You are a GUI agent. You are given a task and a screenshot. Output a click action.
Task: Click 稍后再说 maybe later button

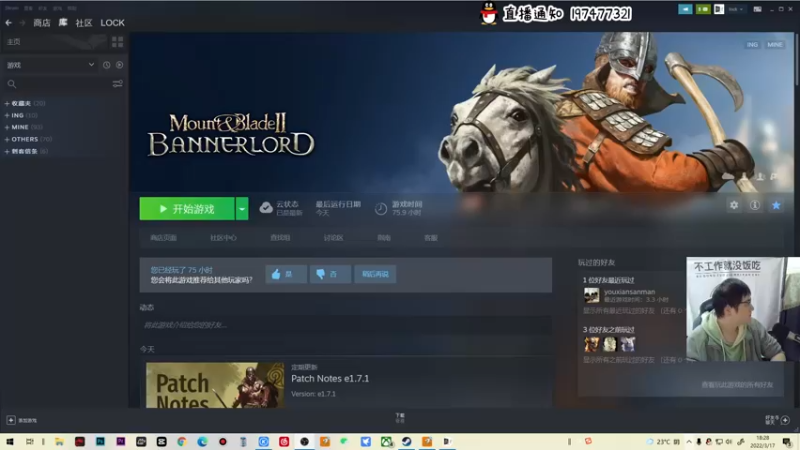point(375,274)
